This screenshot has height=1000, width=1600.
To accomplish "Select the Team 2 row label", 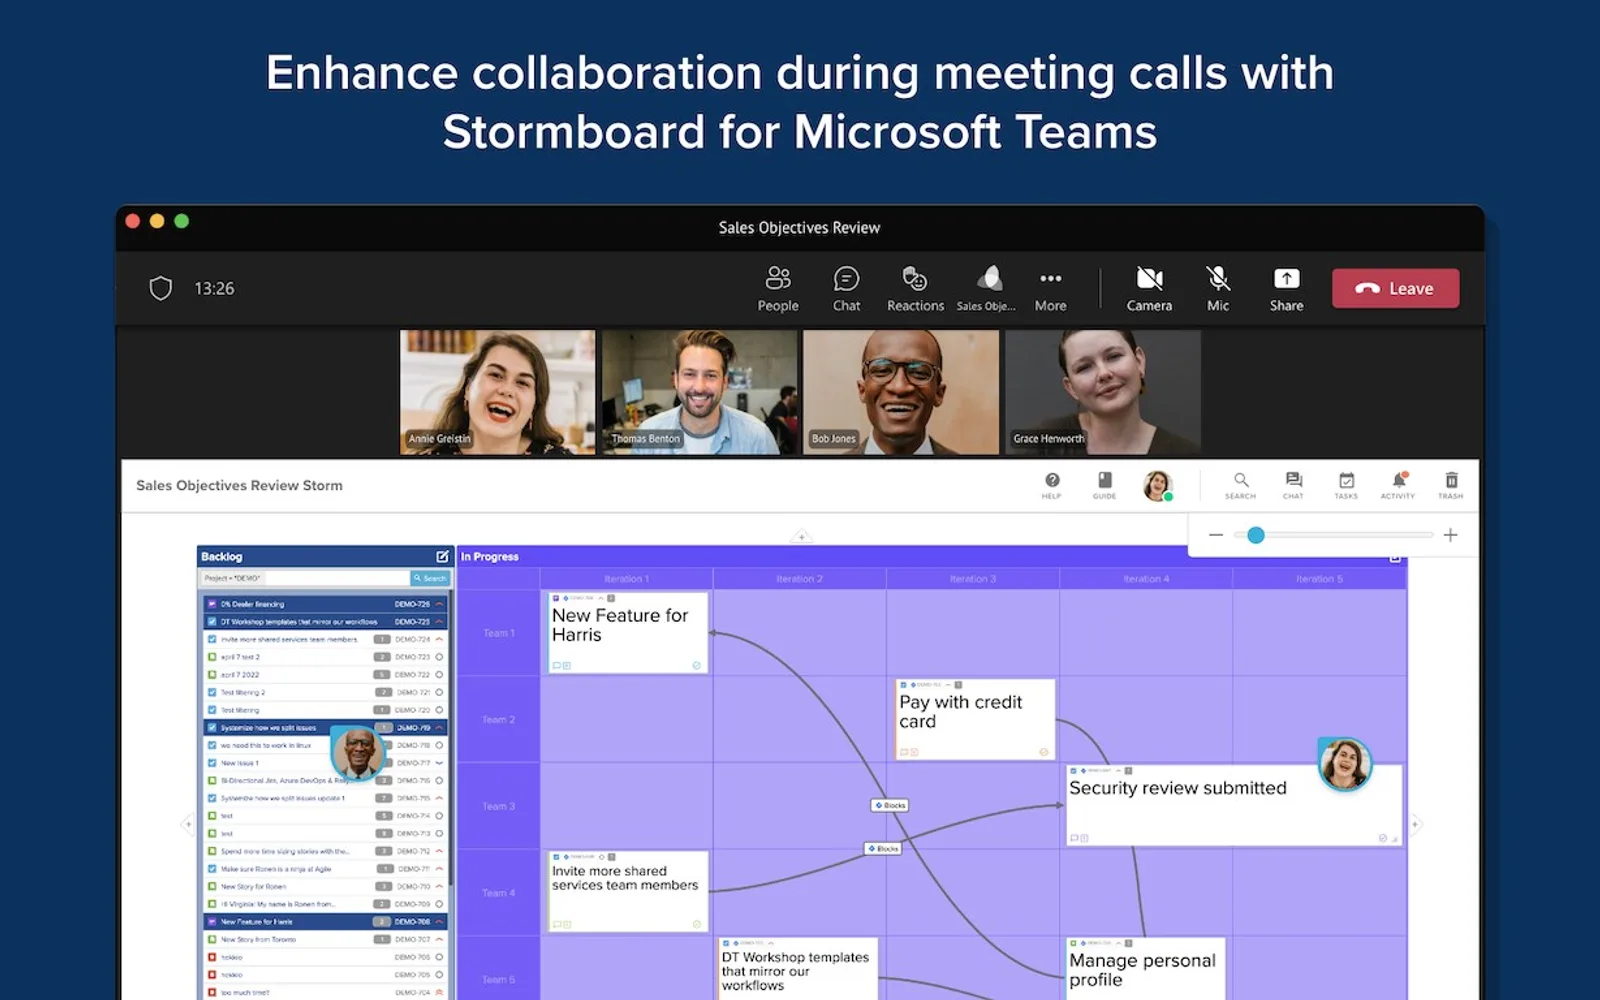I will coord(498,720).
